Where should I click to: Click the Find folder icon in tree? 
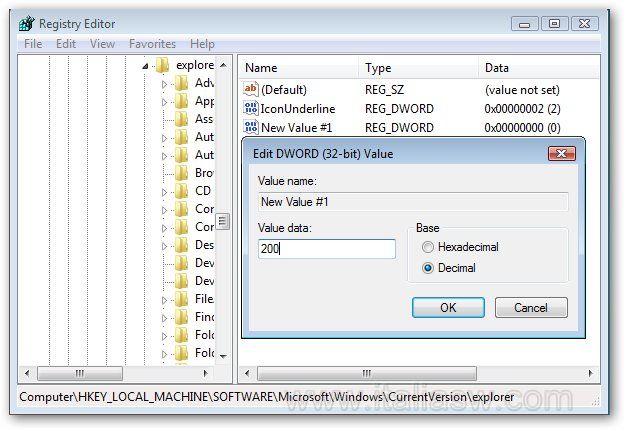click(x=181, y=317)
